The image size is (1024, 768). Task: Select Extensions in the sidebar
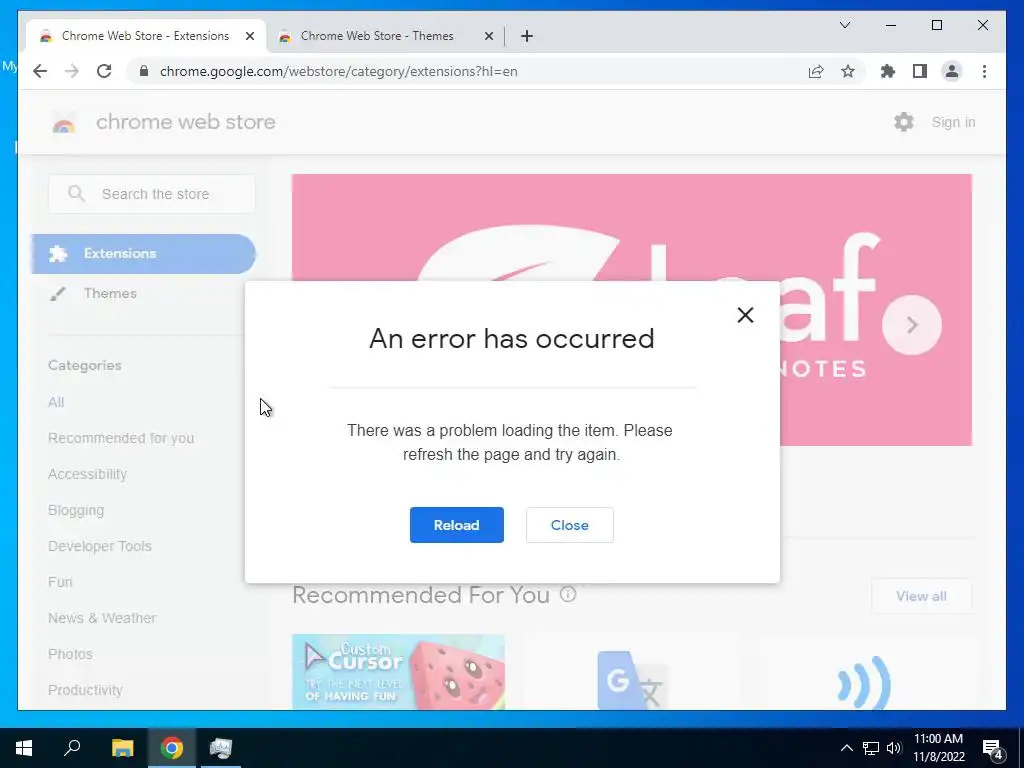point(143,253)
